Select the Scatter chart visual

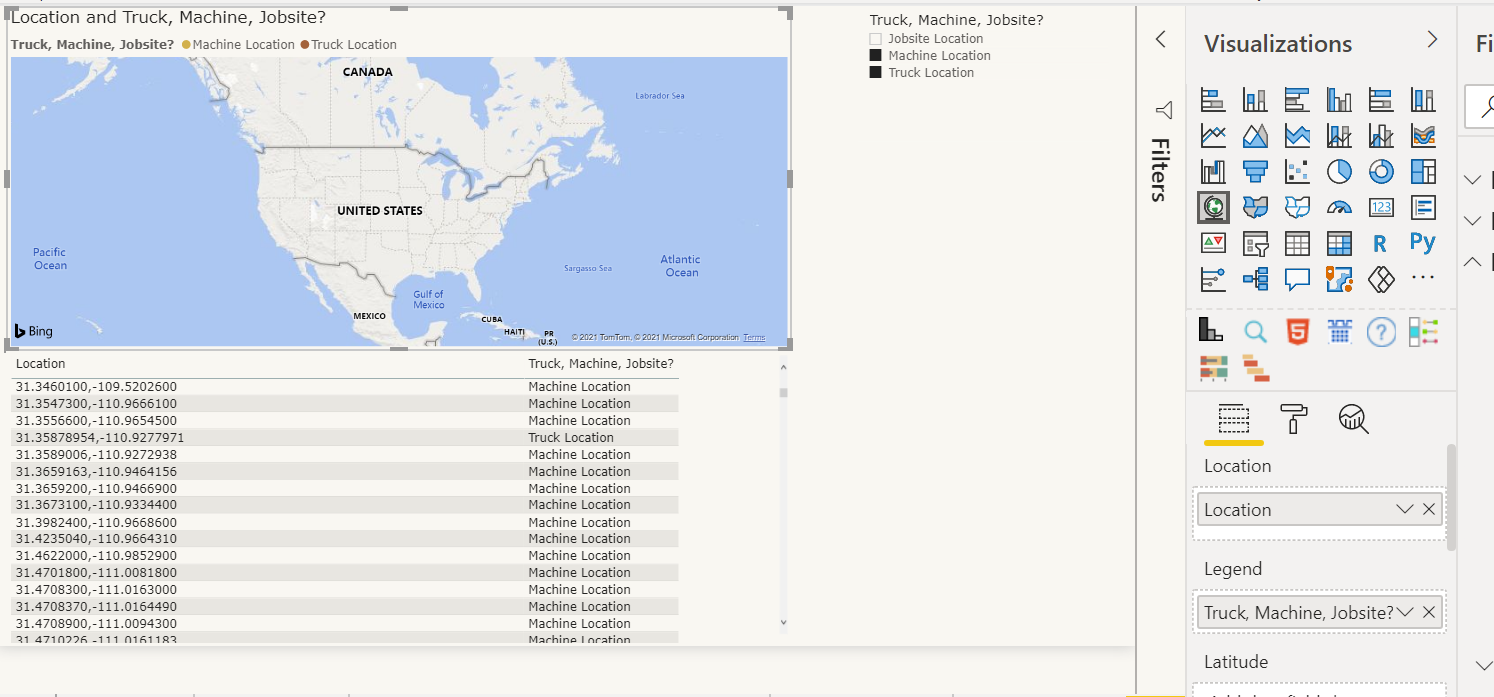(1297, 171)
